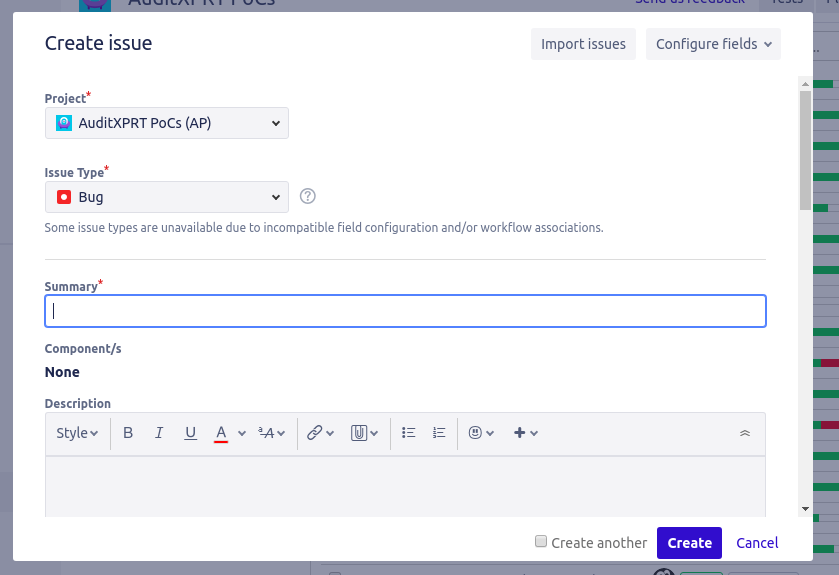This screenshot has width=839, height=575.
Task: Toggle Underline formatting in Description toolbar
Action: point(190,433)
